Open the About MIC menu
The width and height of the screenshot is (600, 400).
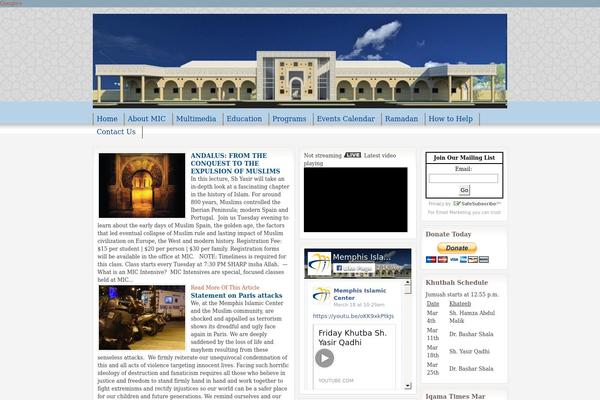[x=147, y=119]
